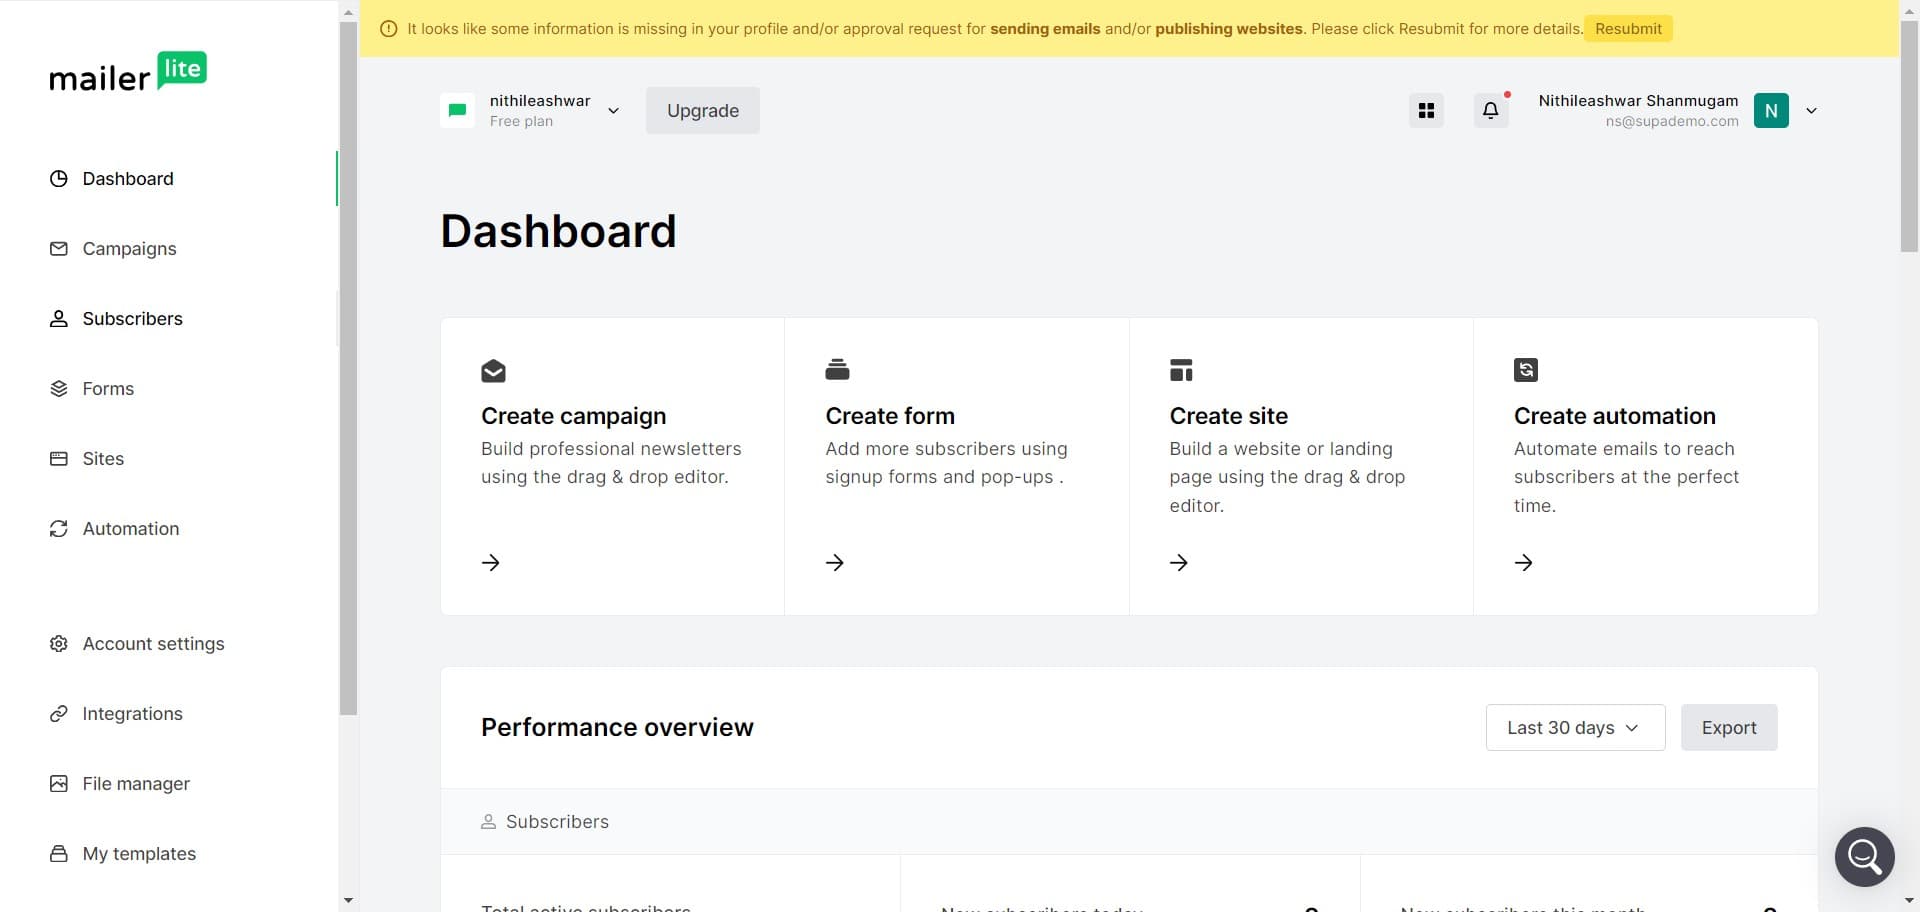Click the Resubmit button in warning banner
1920x912 pixels.
tap(1627, 28)
